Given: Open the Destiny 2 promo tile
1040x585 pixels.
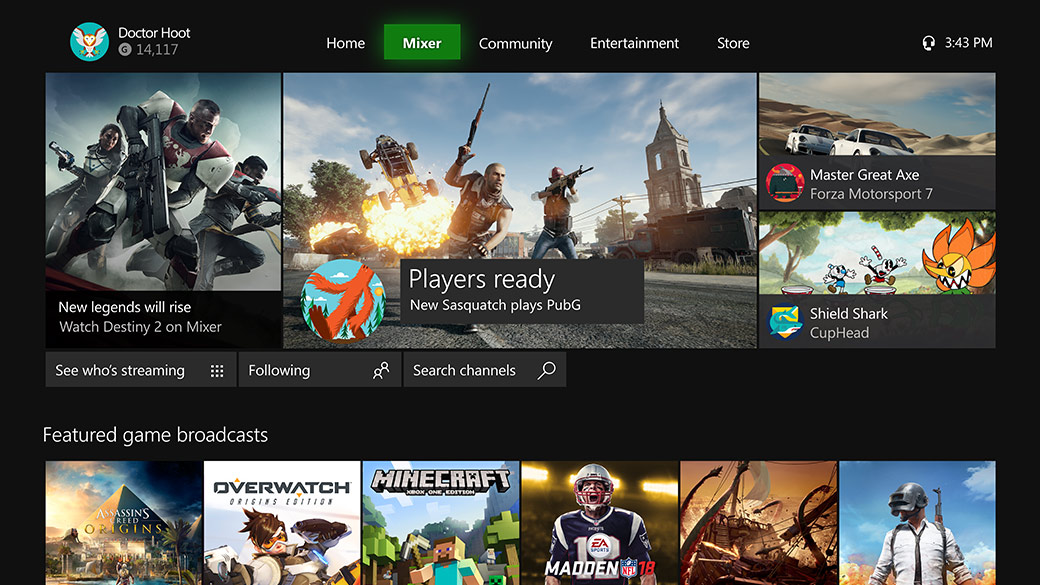Looking at the screenshot, I should point(163,210).
